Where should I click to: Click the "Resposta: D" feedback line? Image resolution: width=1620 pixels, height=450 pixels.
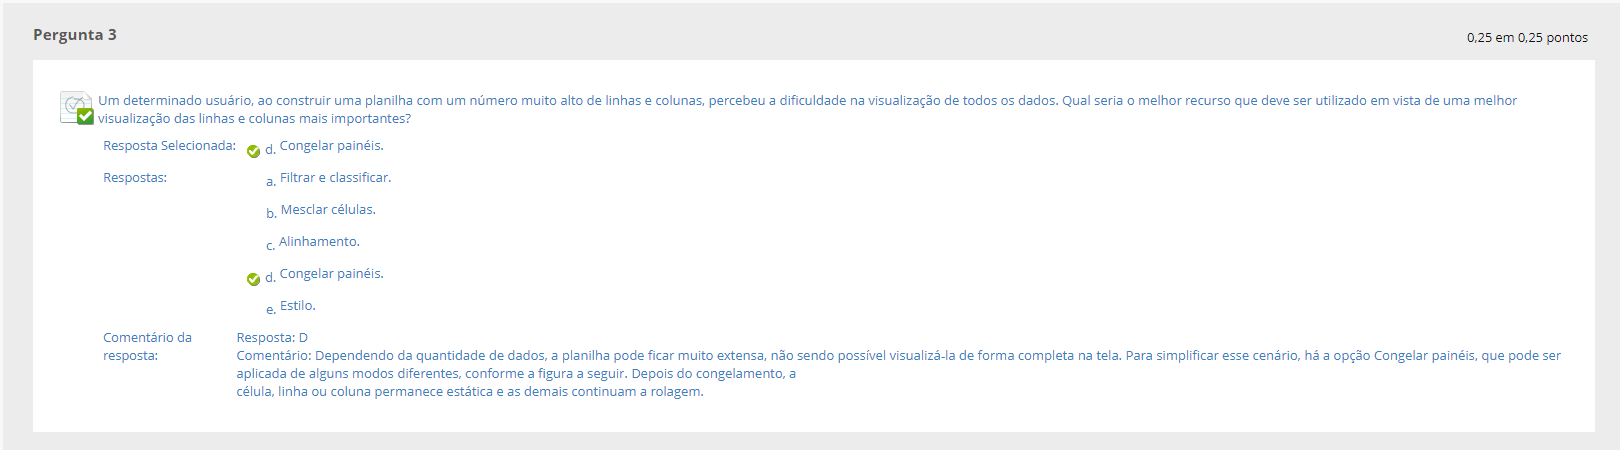tap(272, 338)
